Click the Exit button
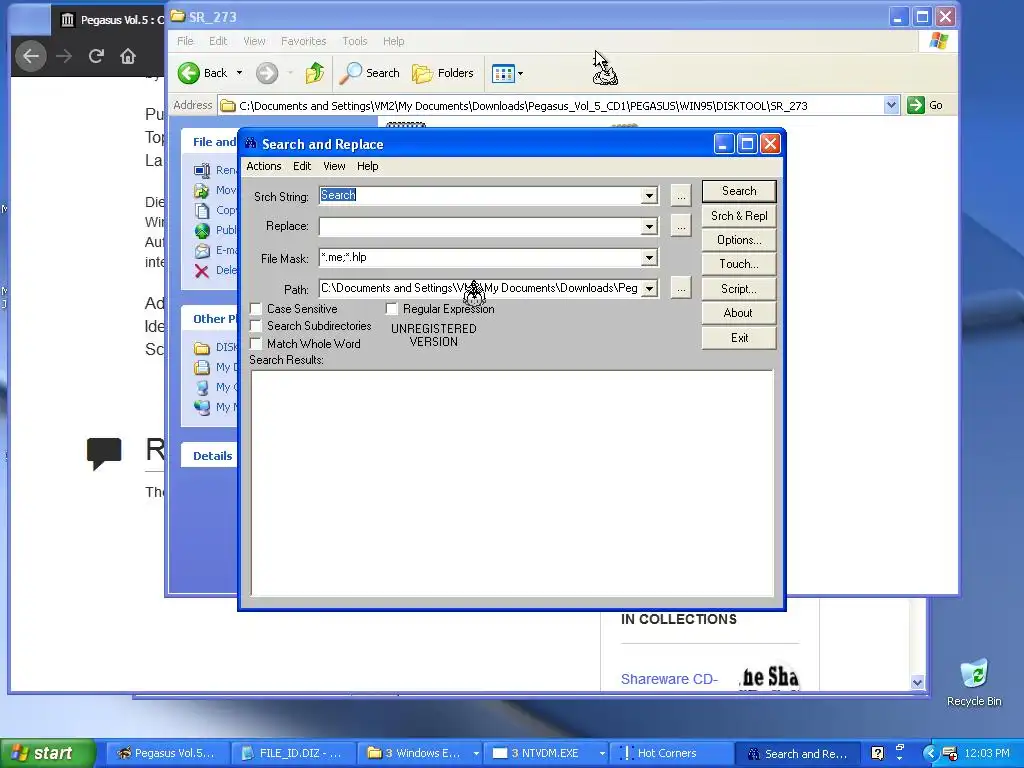This screenshot has width=1024, height=768. (739, 338)
